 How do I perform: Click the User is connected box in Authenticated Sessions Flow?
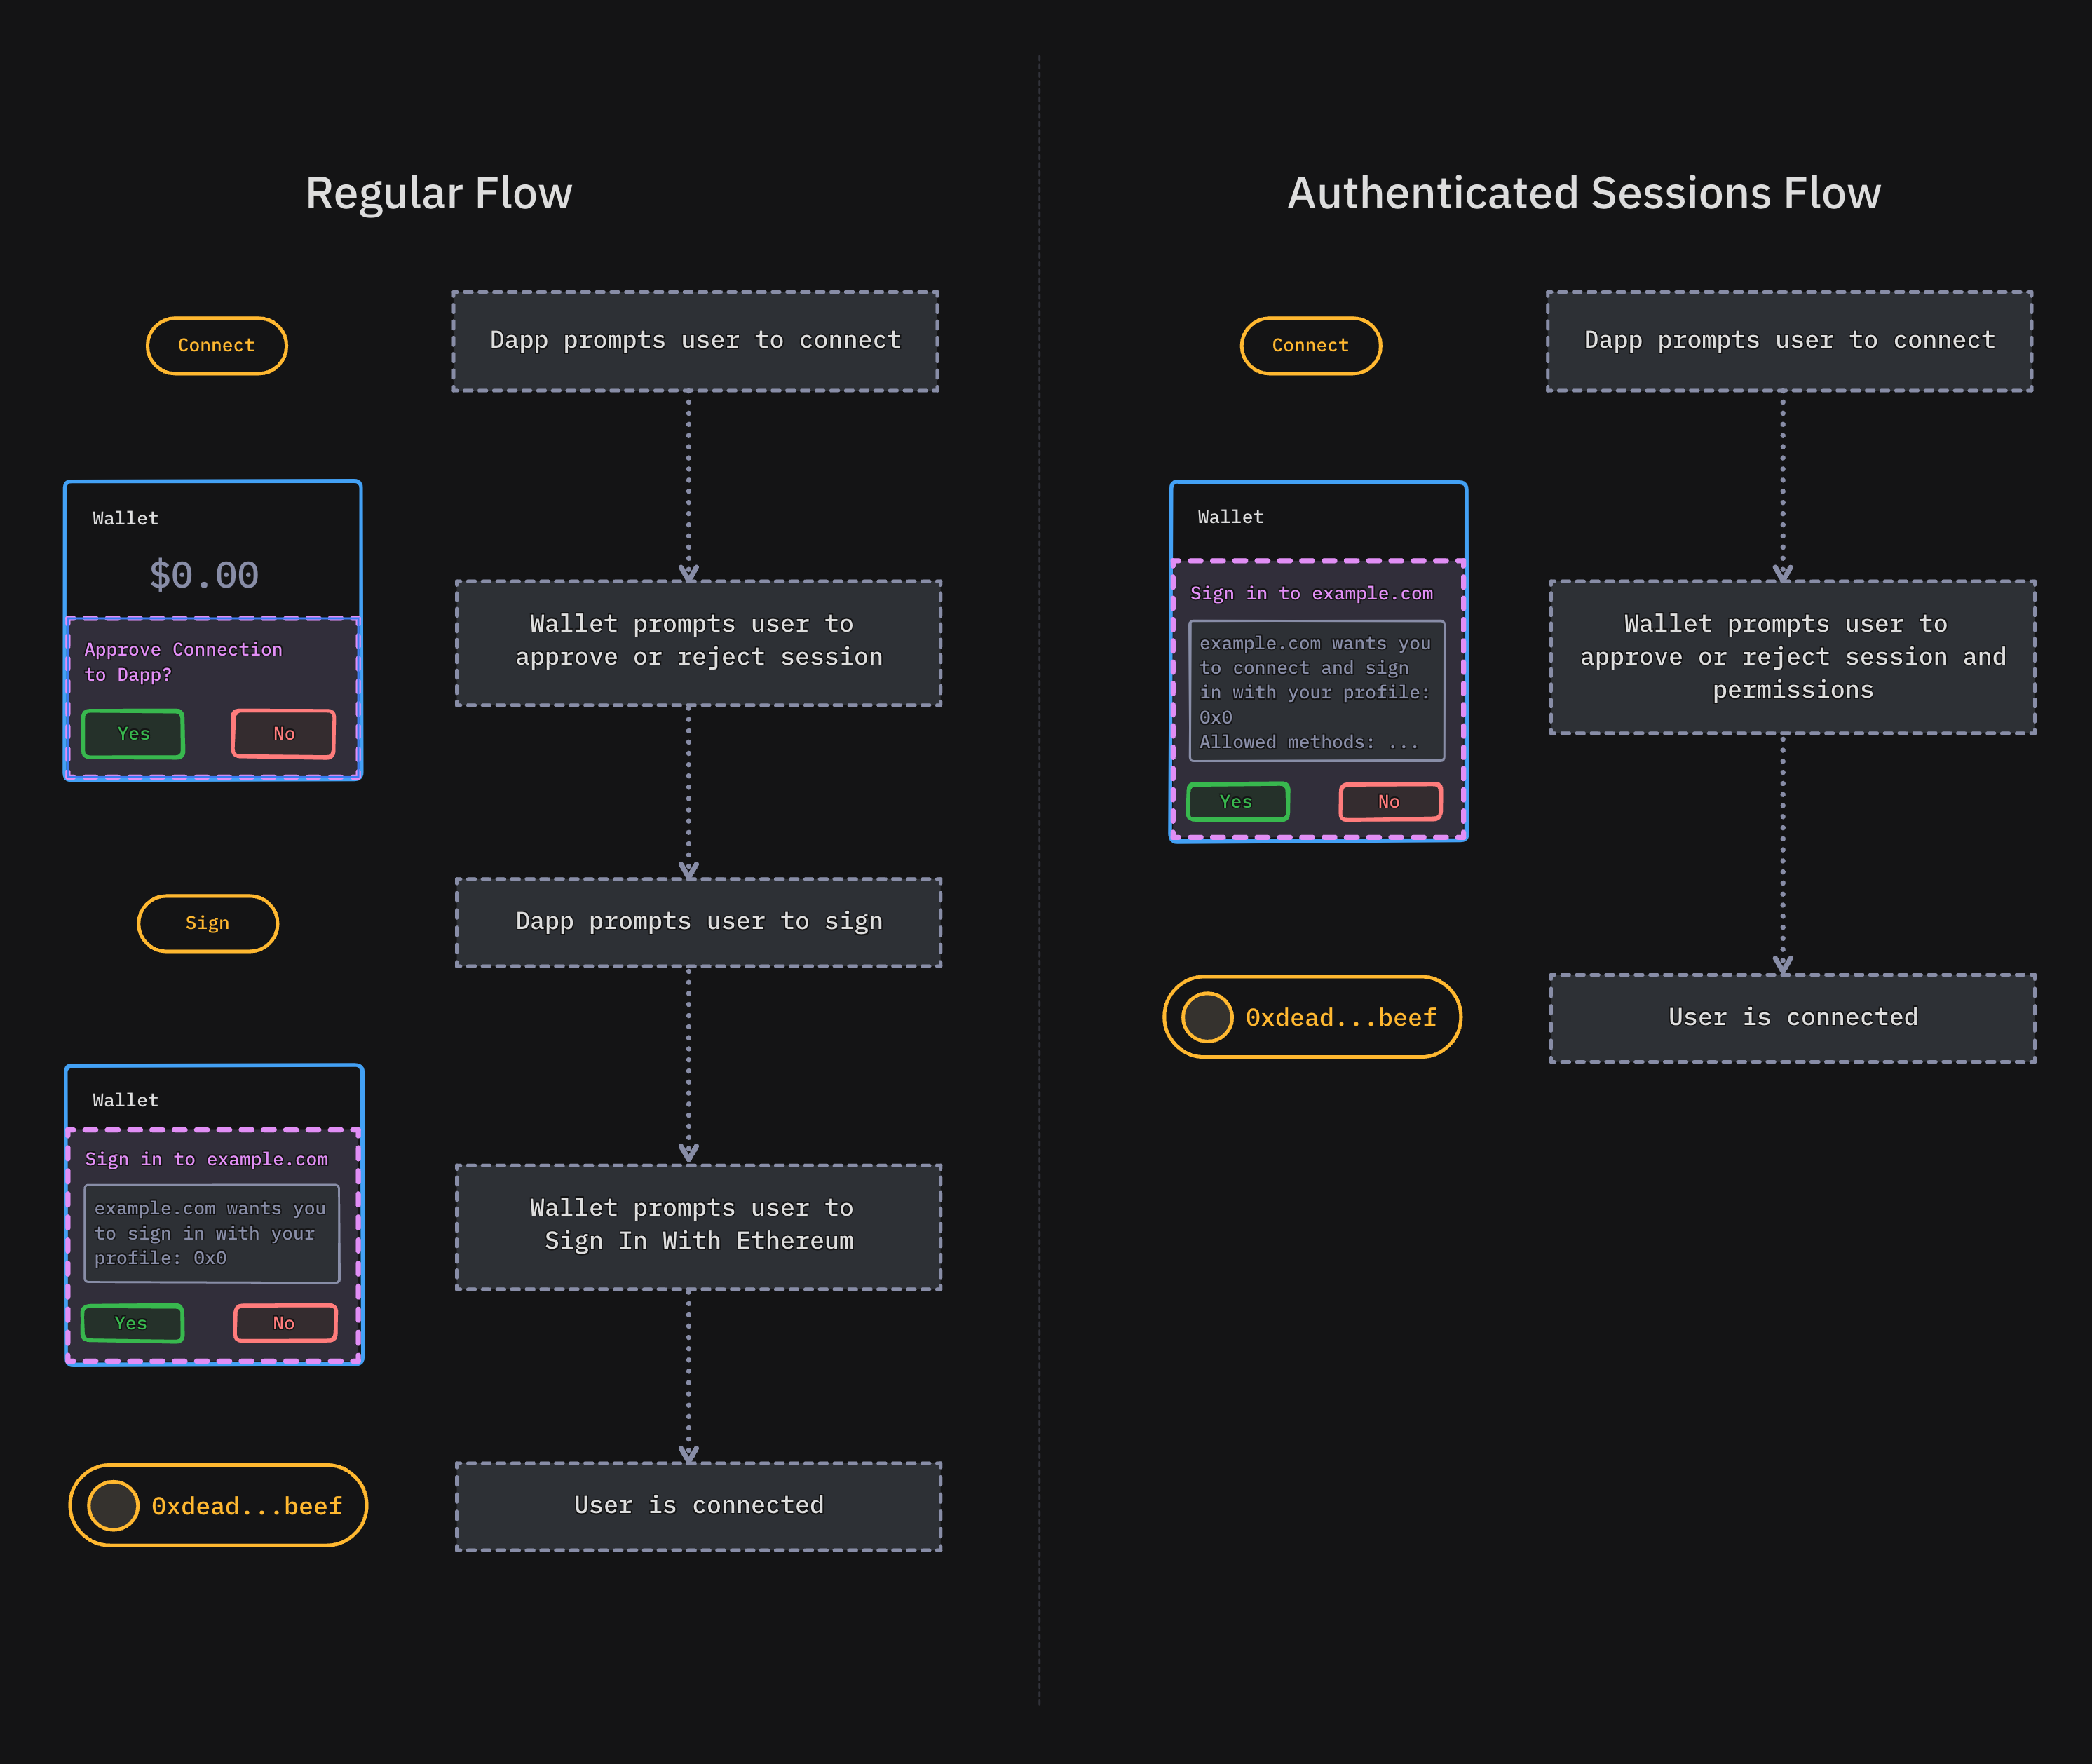coord(1790,1016)
